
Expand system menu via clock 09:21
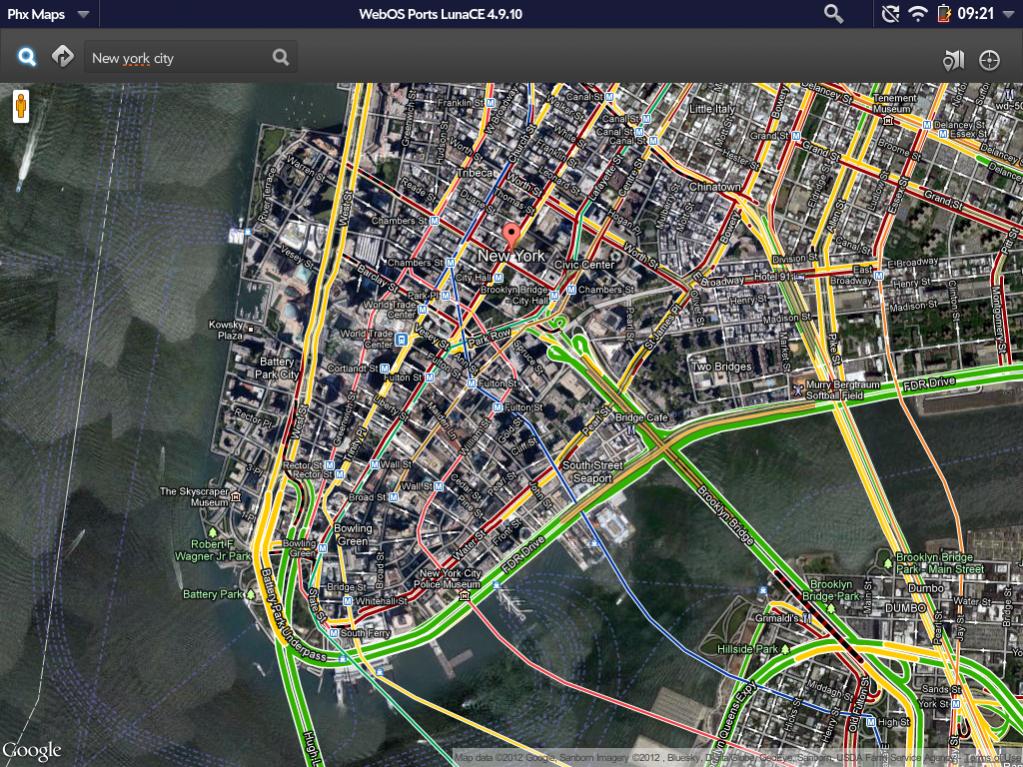(x=975, y=14)
